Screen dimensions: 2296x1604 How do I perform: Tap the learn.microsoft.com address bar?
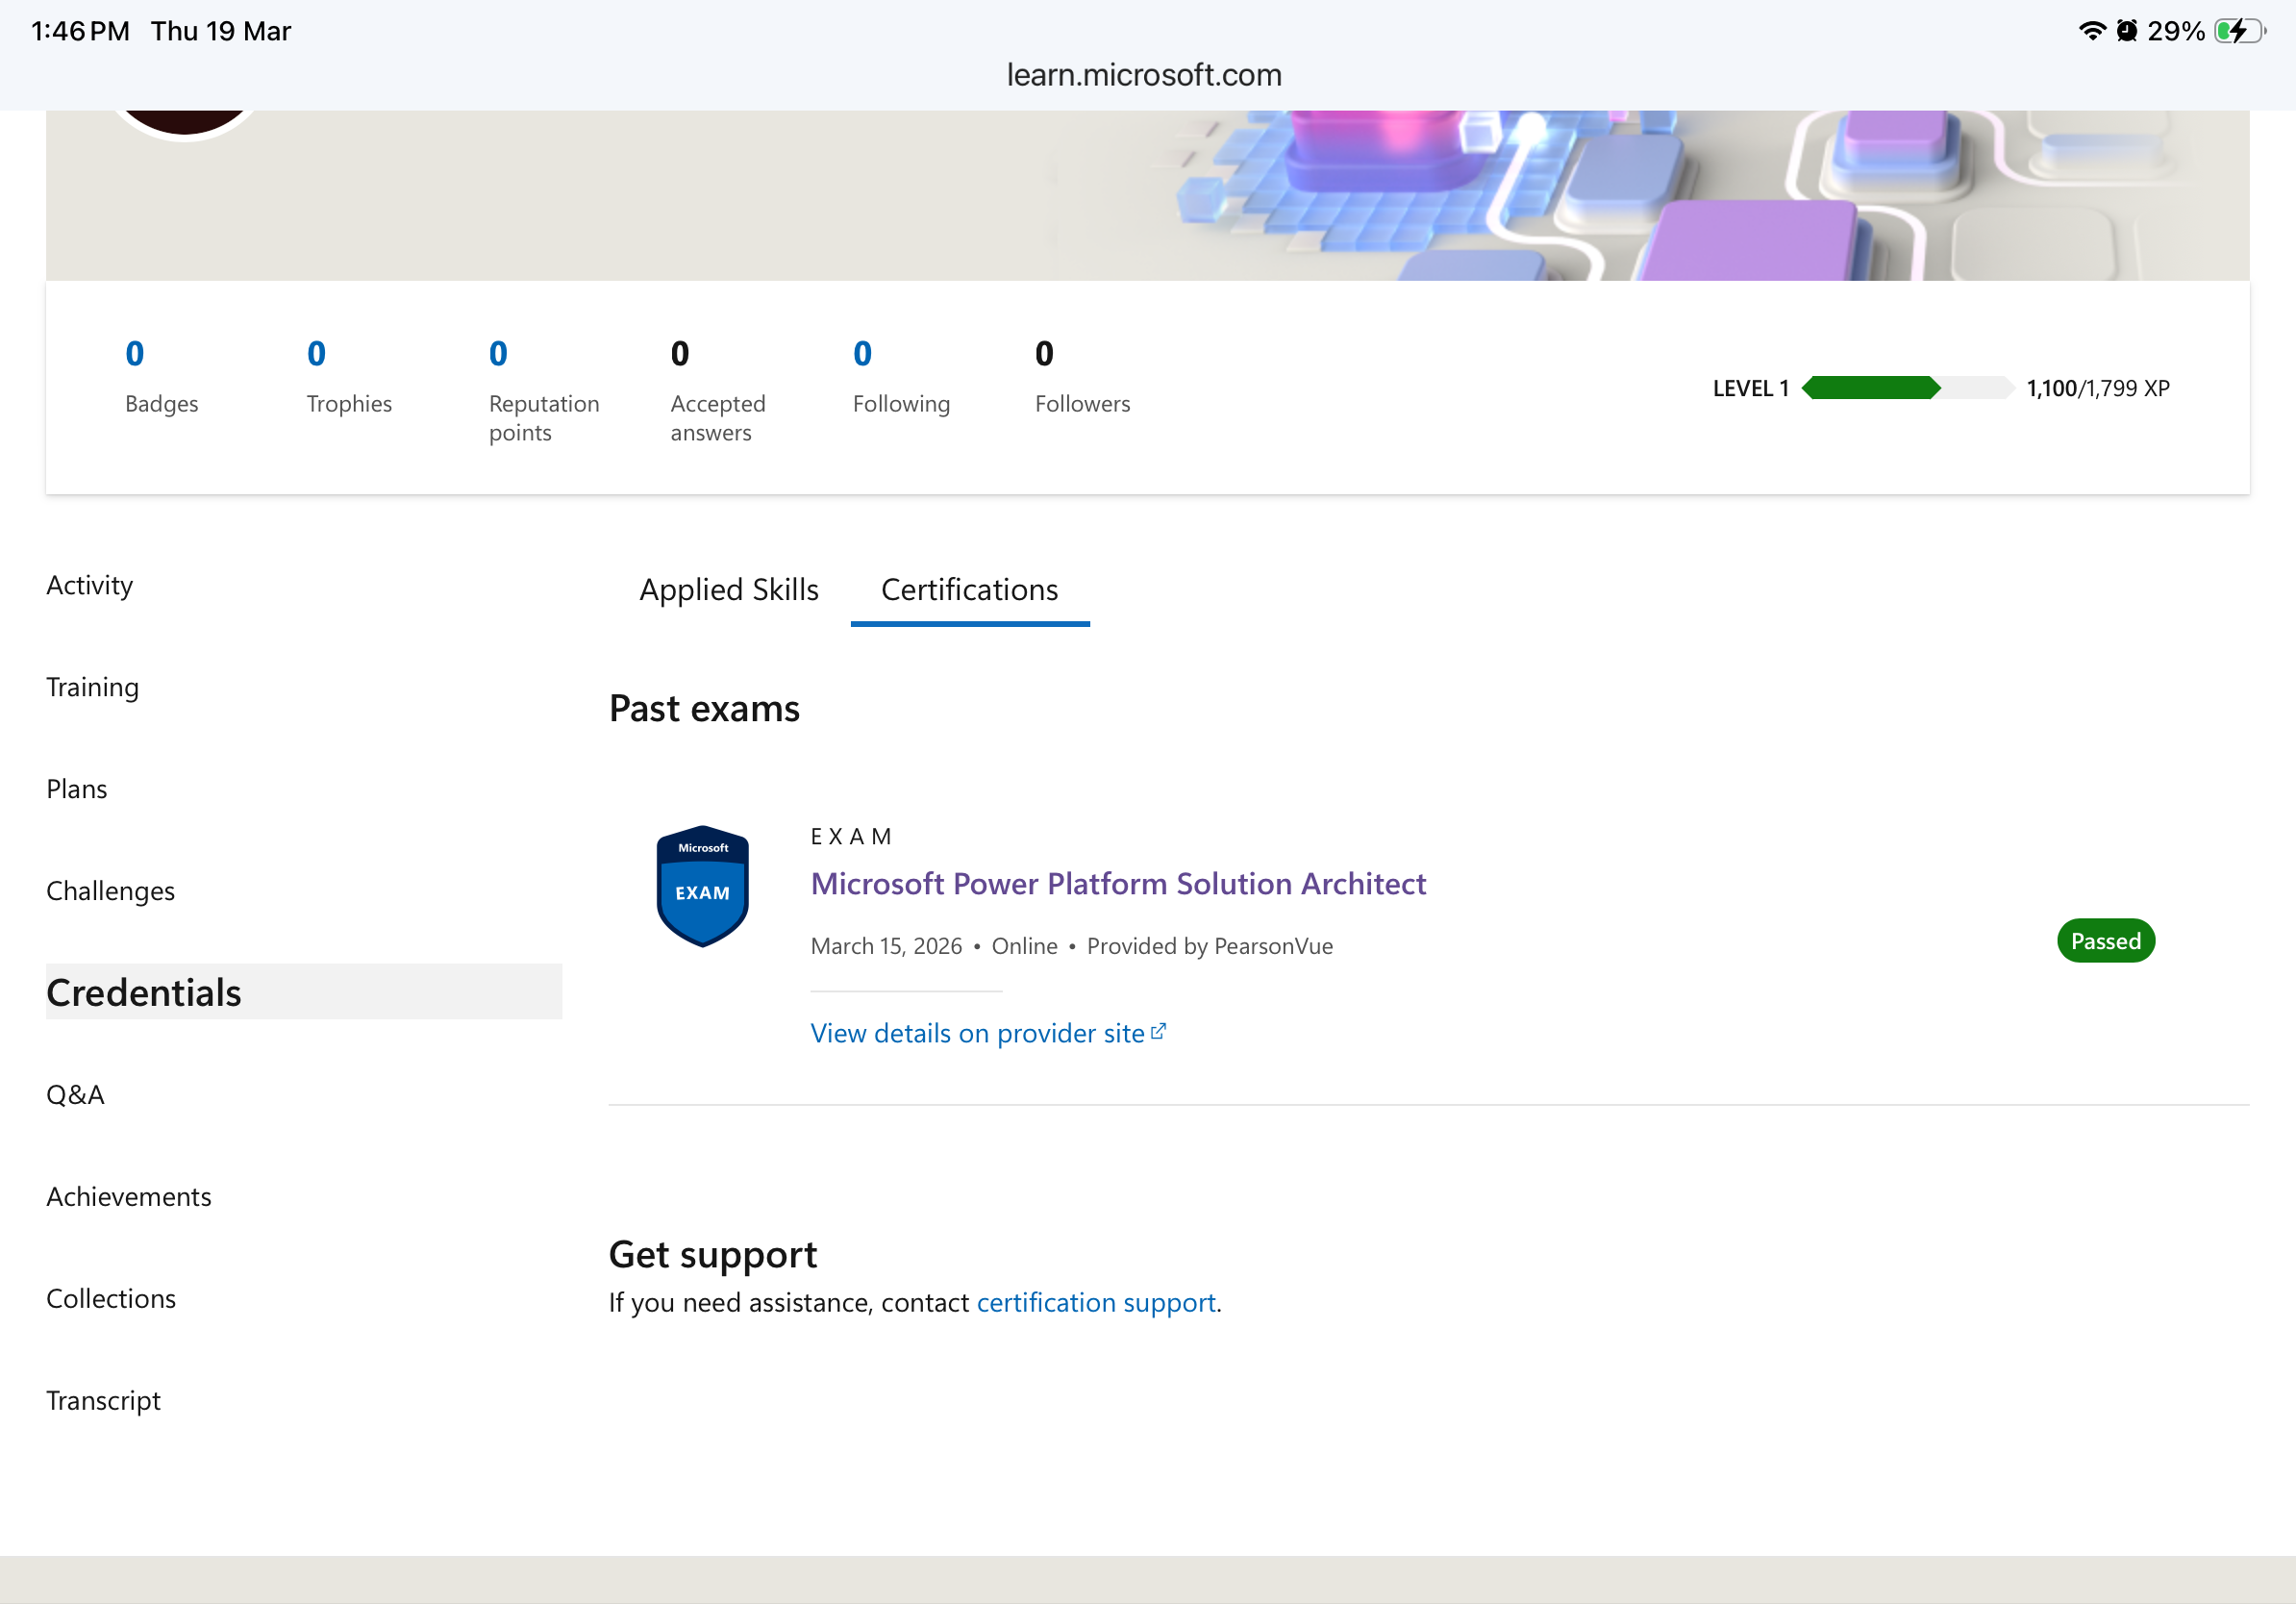[x=1144, y=75]
